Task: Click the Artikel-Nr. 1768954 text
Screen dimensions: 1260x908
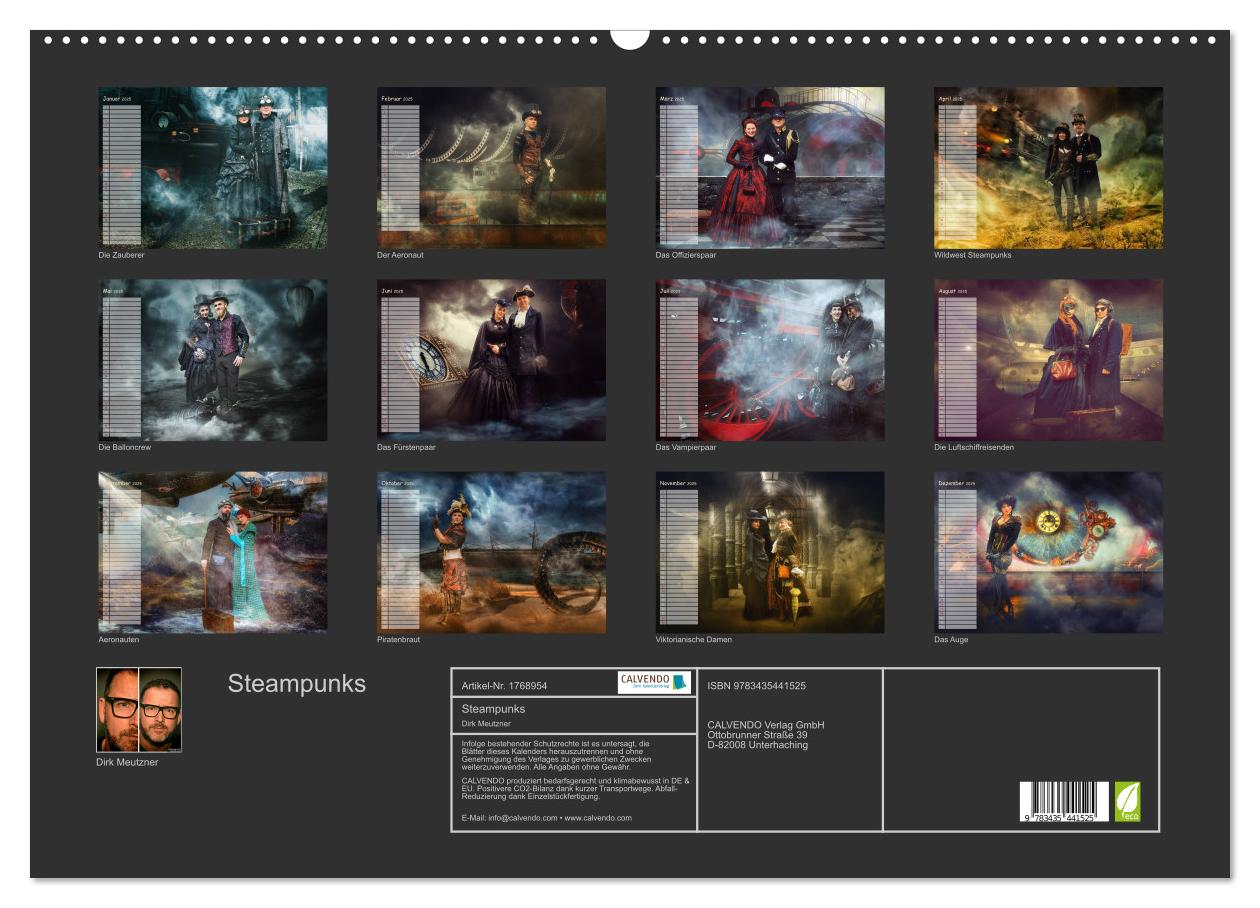Action: pyautogui.click(x=504, y=686)
